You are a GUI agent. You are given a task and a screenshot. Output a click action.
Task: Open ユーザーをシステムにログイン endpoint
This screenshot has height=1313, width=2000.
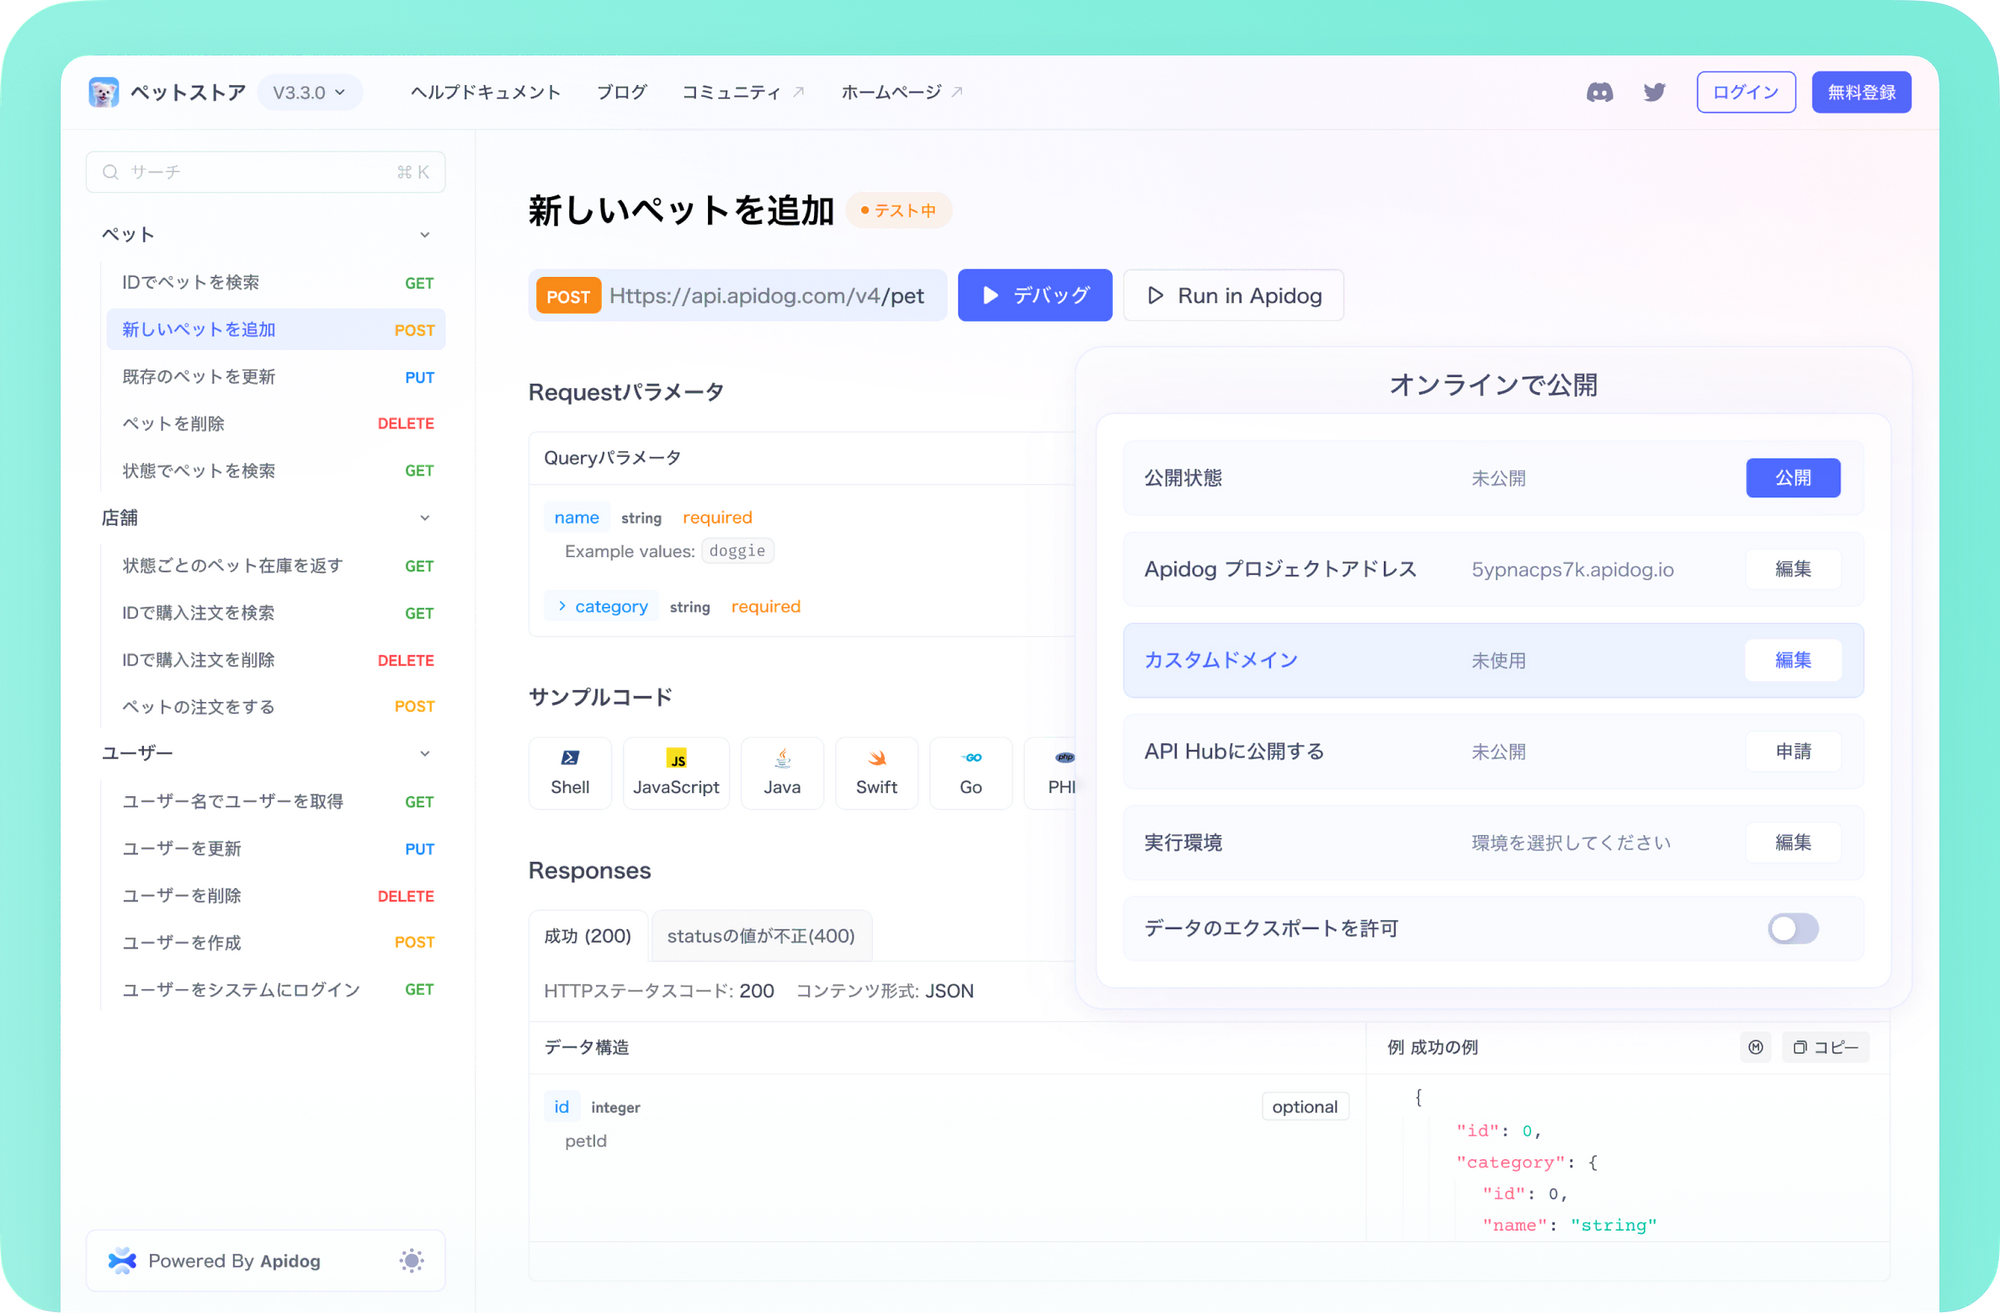[x=276, y=990]
